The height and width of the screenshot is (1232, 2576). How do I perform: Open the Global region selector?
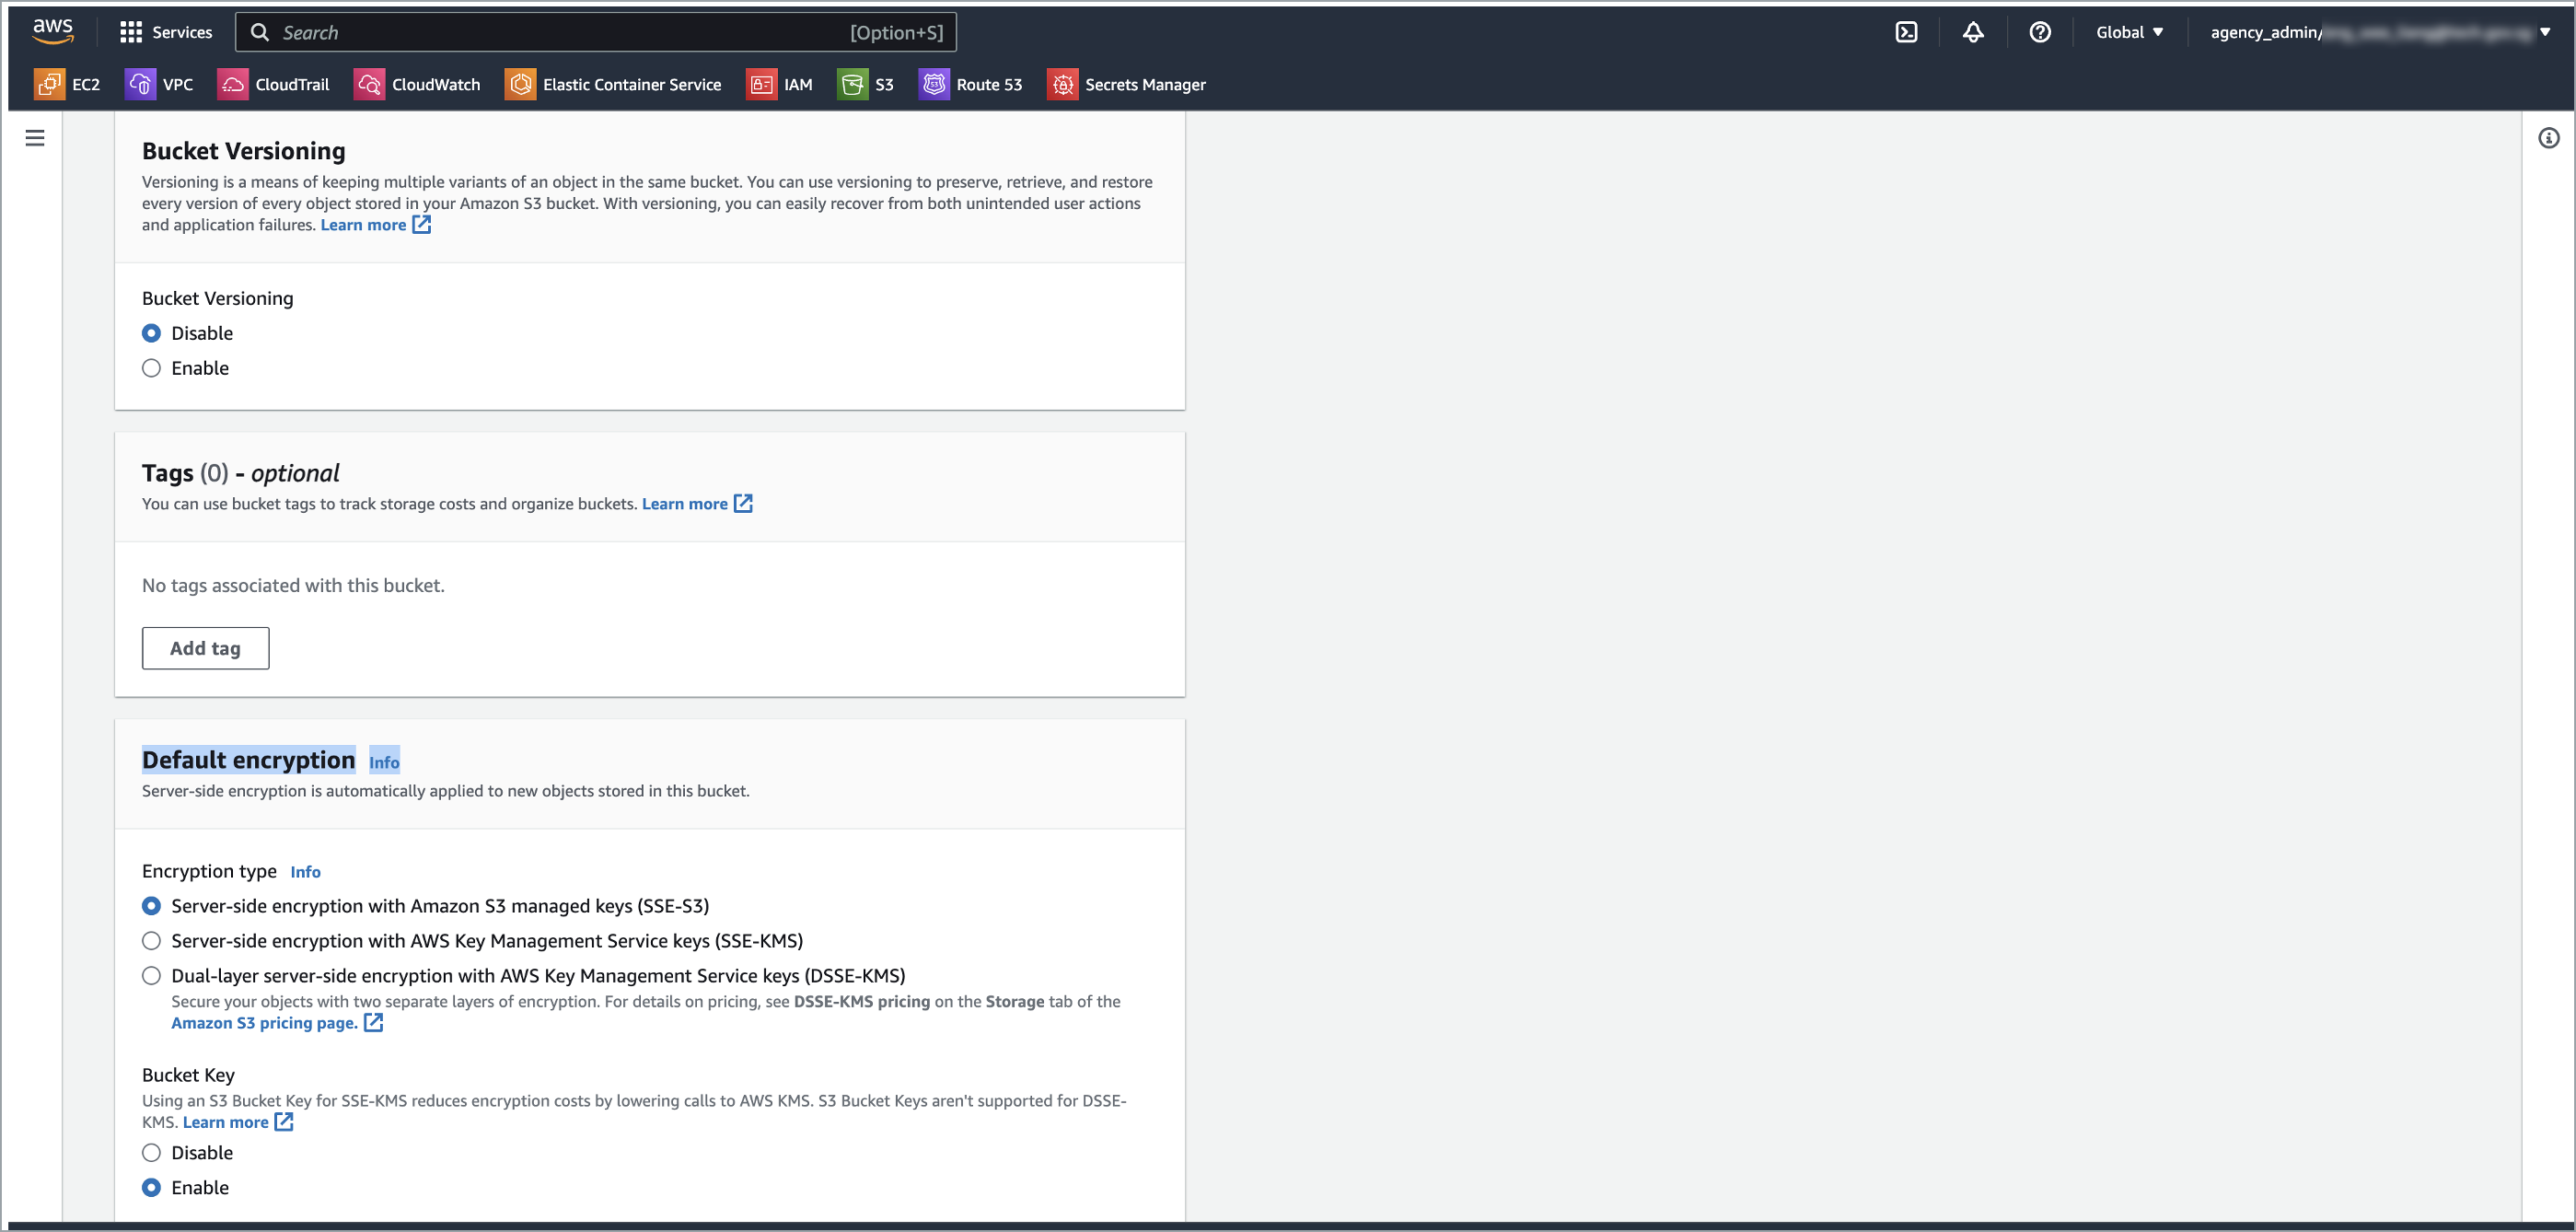(2128, 31)
